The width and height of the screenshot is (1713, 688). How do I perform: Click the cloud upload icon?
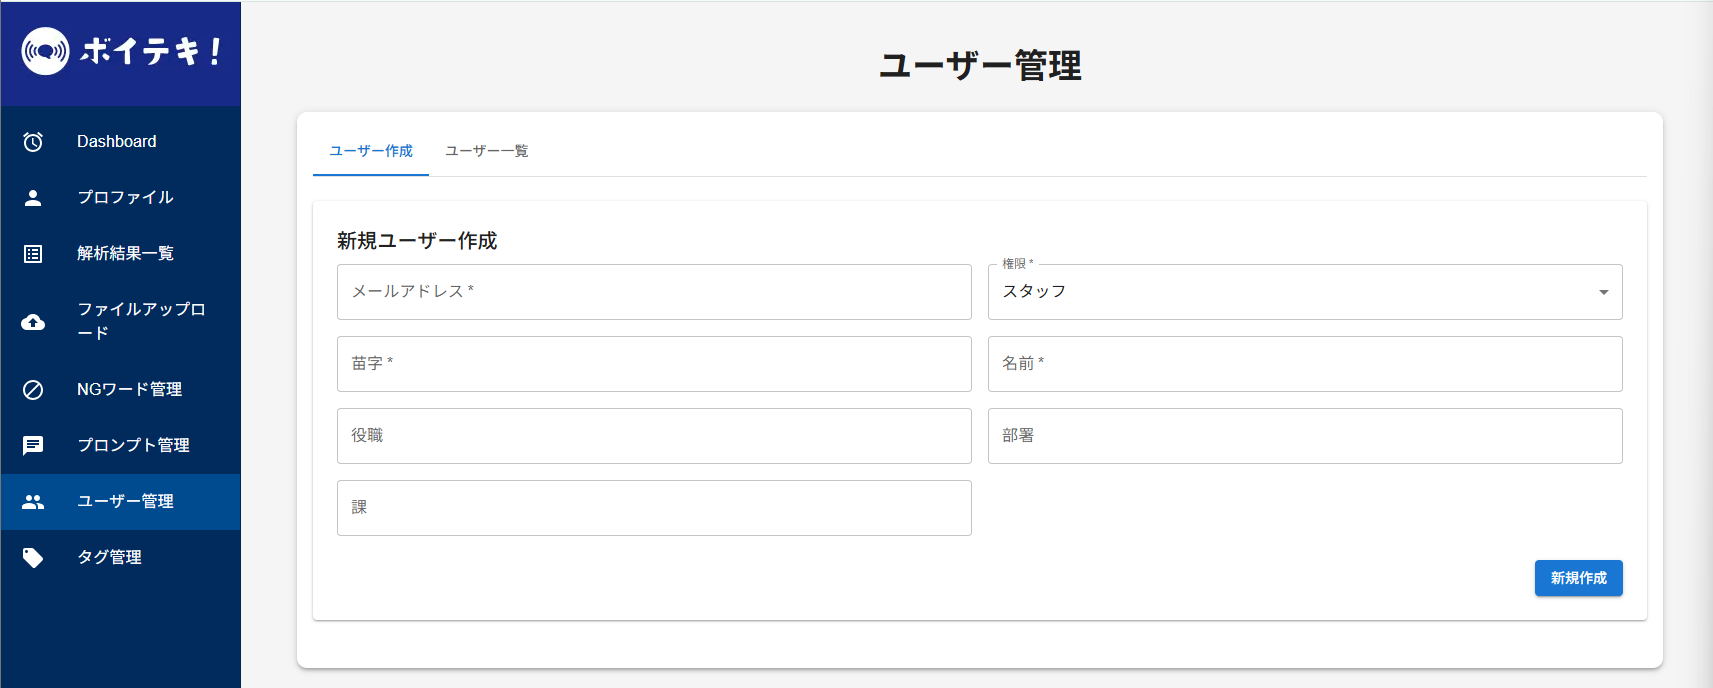point(33,322)
